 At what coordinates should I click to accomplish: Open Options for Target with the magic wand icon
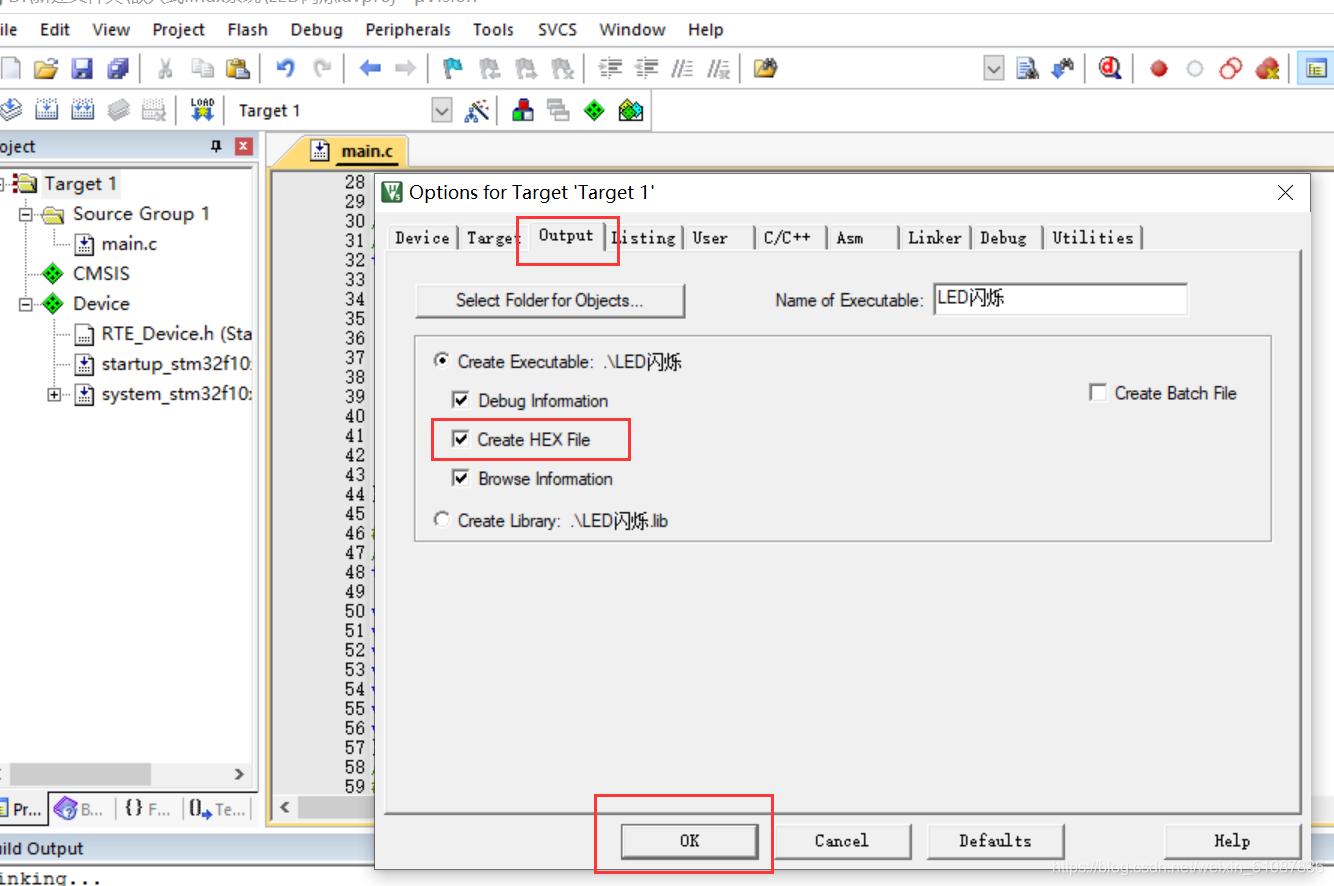(477, 110)
